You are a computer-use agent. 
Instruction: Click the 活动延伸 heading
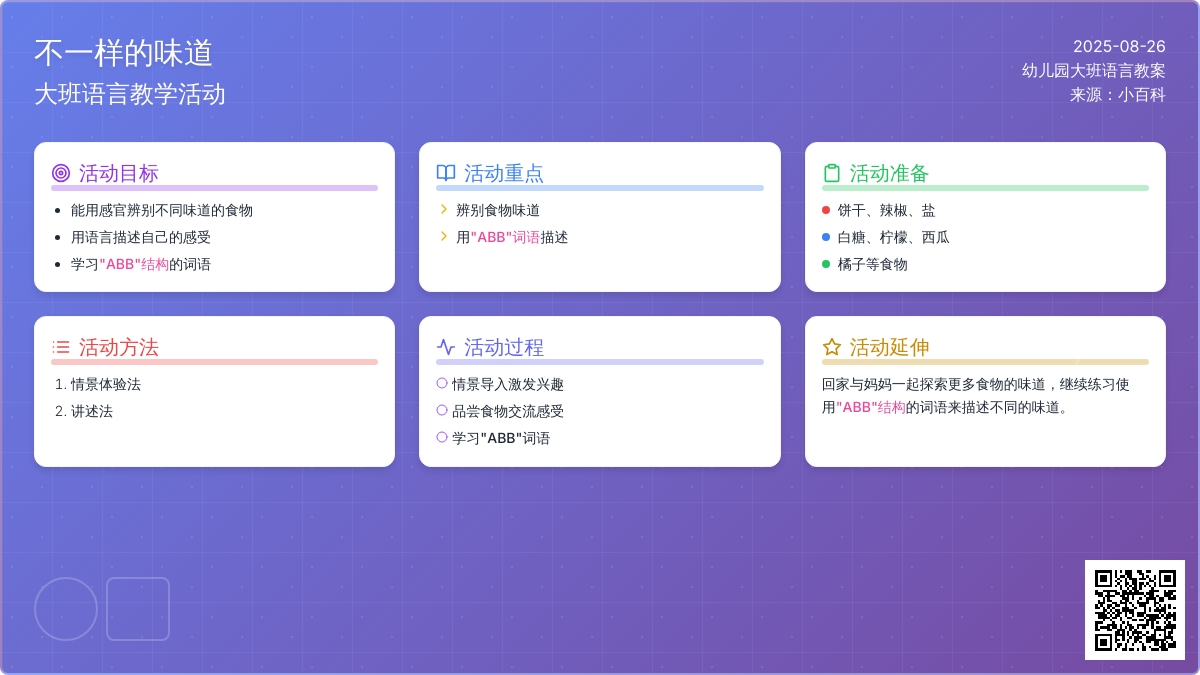pyautogui.click(x=890, y=347)
